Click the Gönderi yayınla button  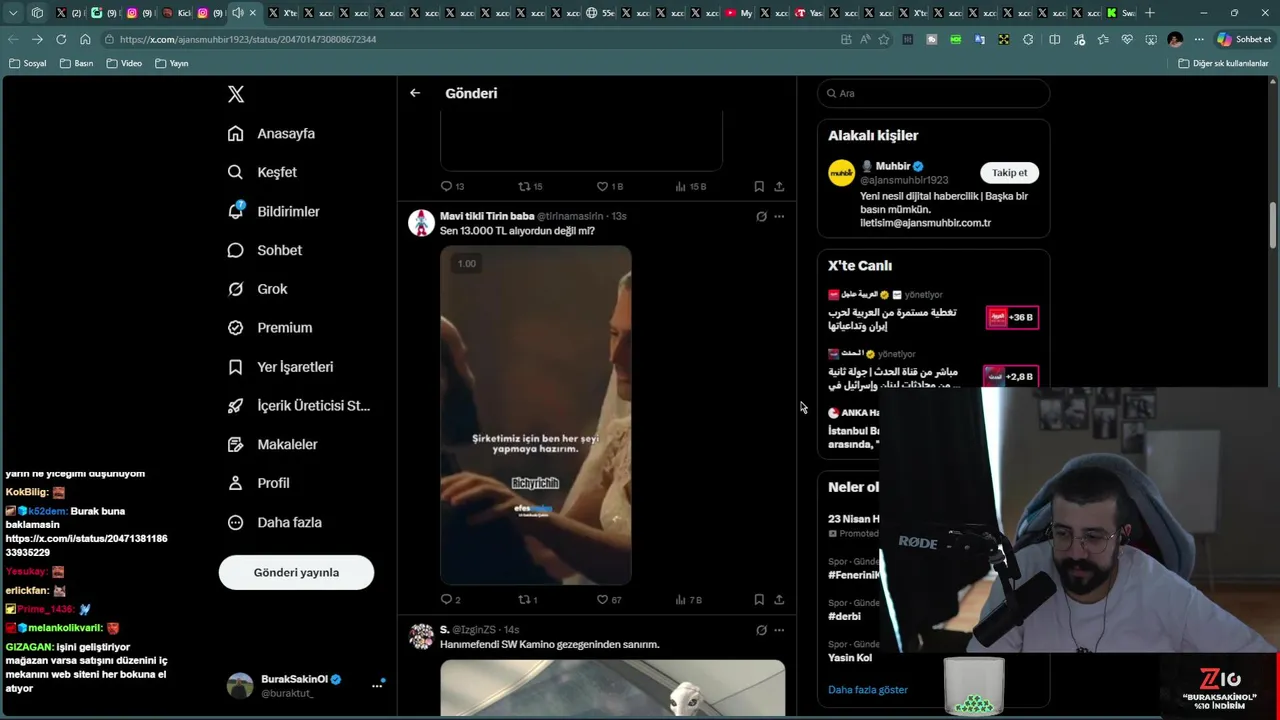coord(296,573)
